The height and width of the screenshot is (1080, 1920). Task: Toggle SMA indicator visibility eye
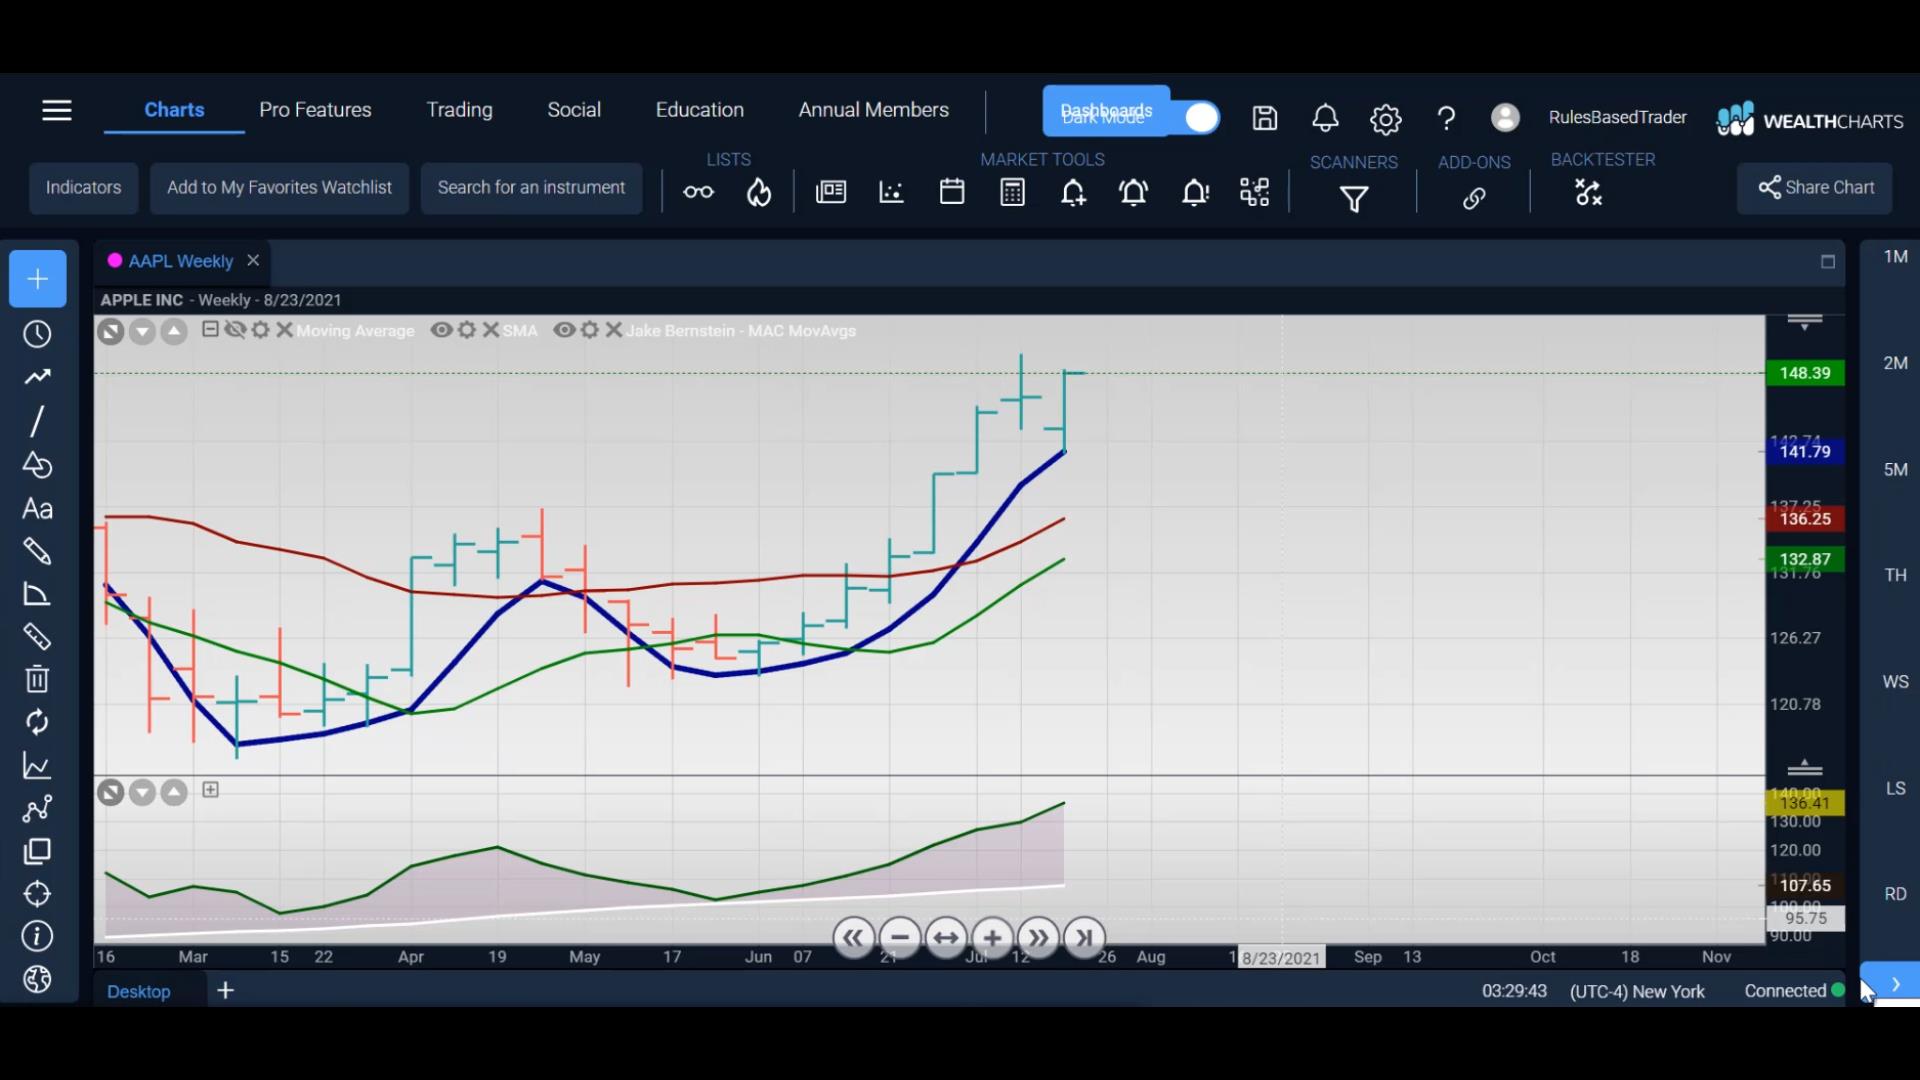(441, 330)
